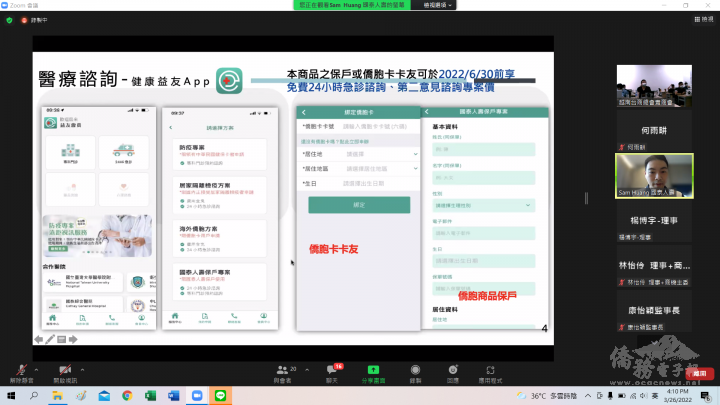Go to previous slide arrow in presentation
This screenshot has width=720, height=405.
[39, 339]
